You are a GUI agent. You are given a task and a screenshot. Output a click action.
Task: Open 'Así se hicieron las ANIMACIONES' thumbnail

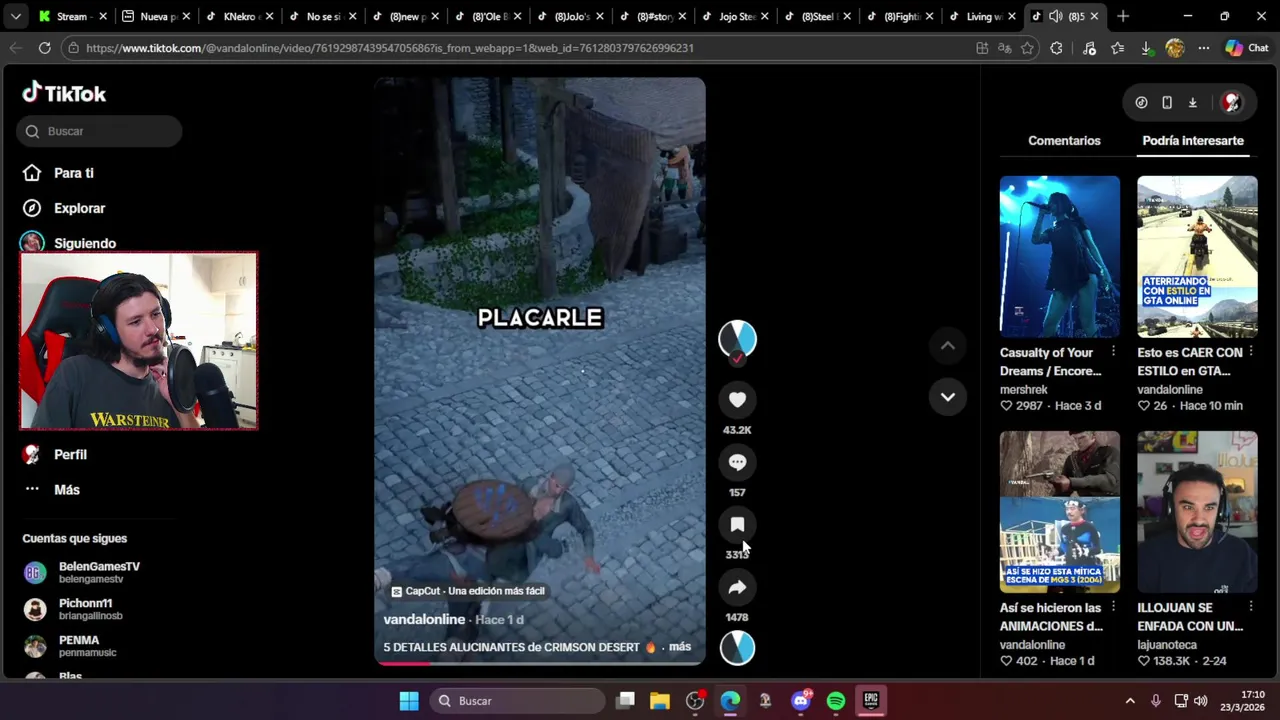[x=1060, y=512]
